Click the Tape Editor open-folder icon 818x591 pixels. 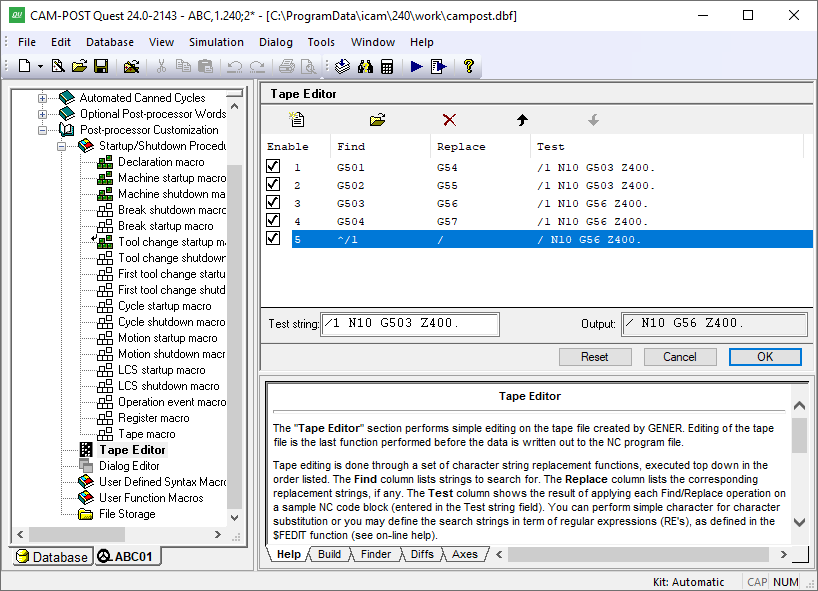(377, 120)
